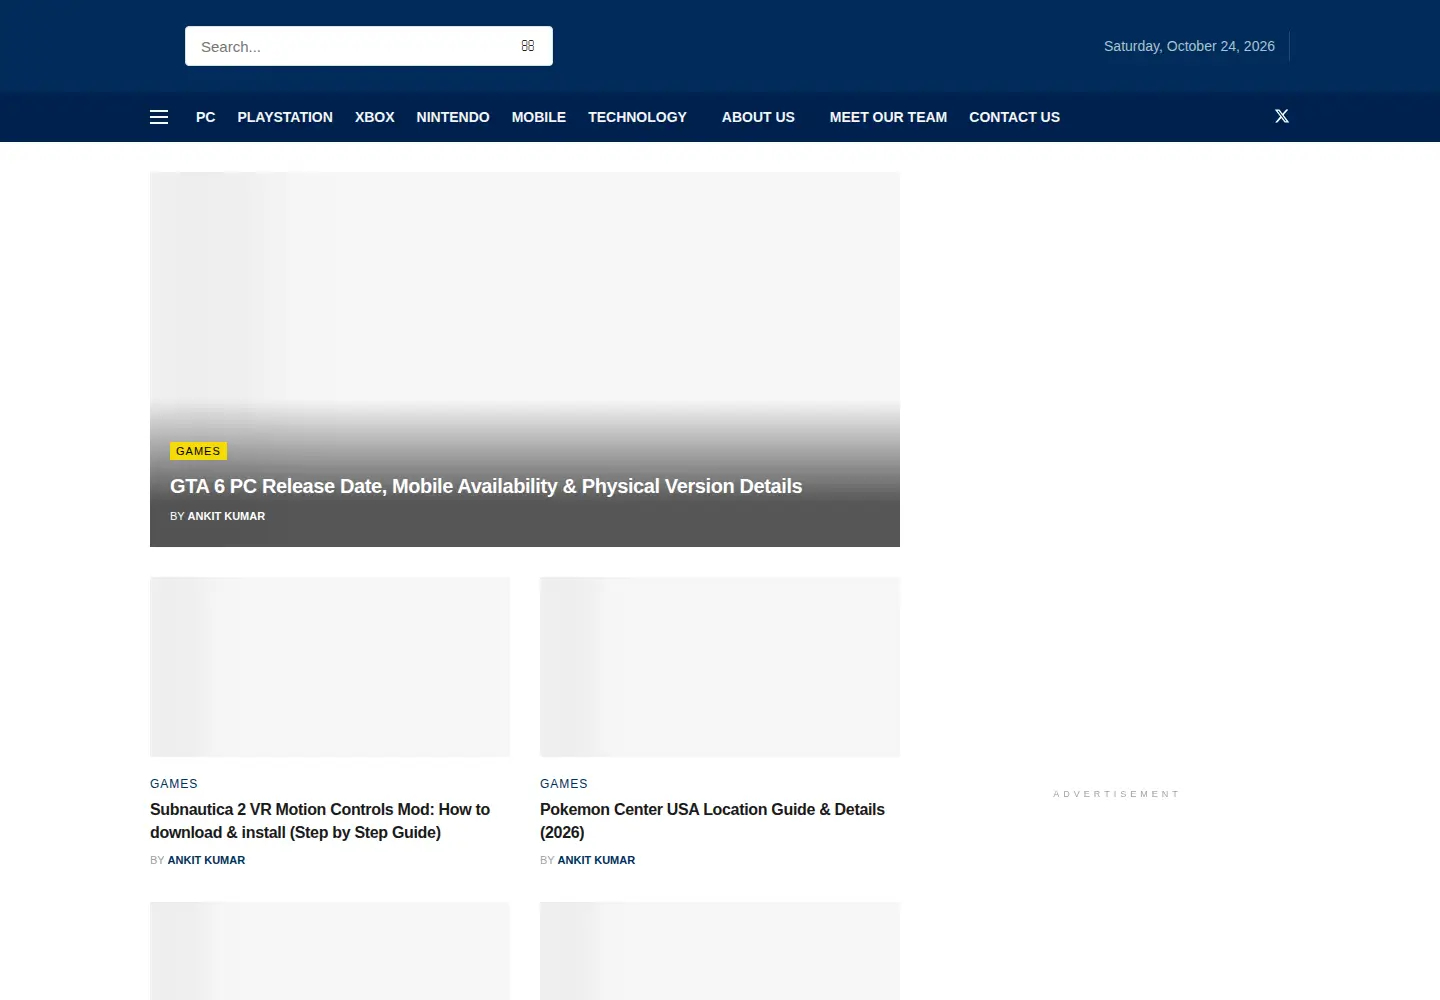1440x1000 pixels.
Task: Open author Ankit Kumar on the GTA 6 article
Action: (226, 516)
